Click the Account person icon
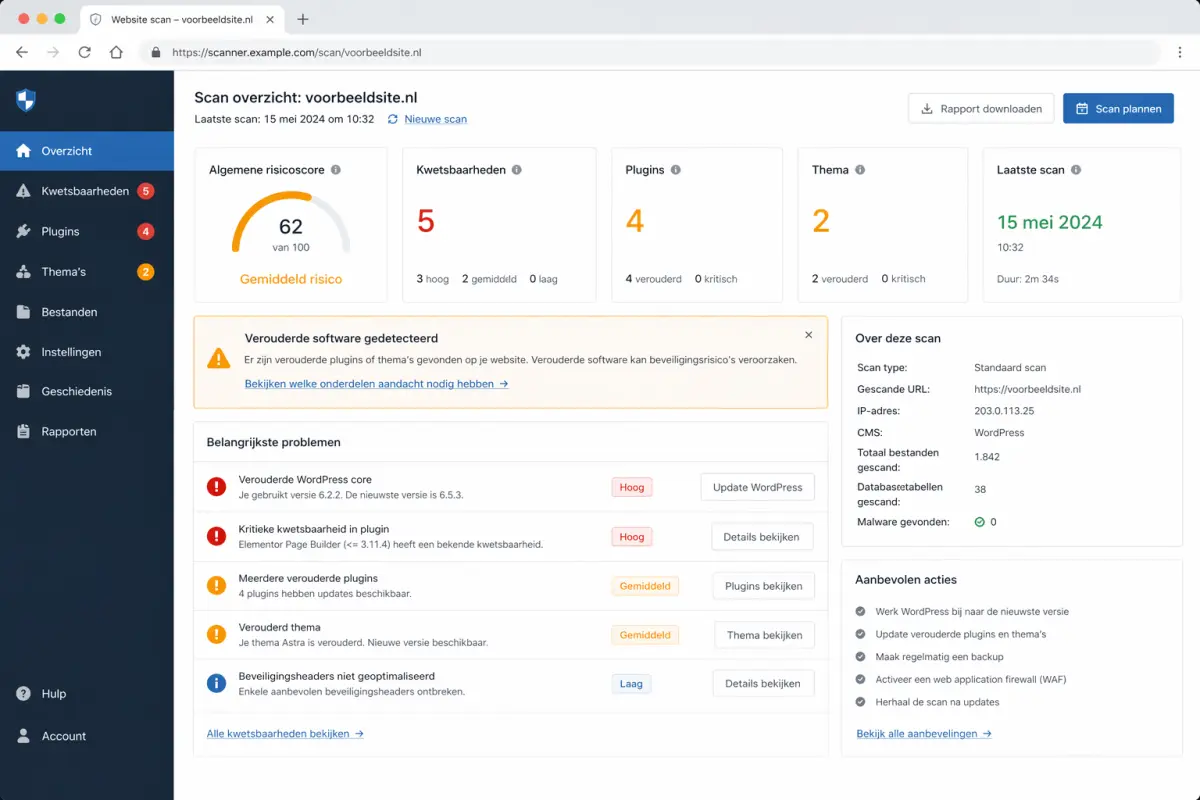 click(x=24, y=736)
